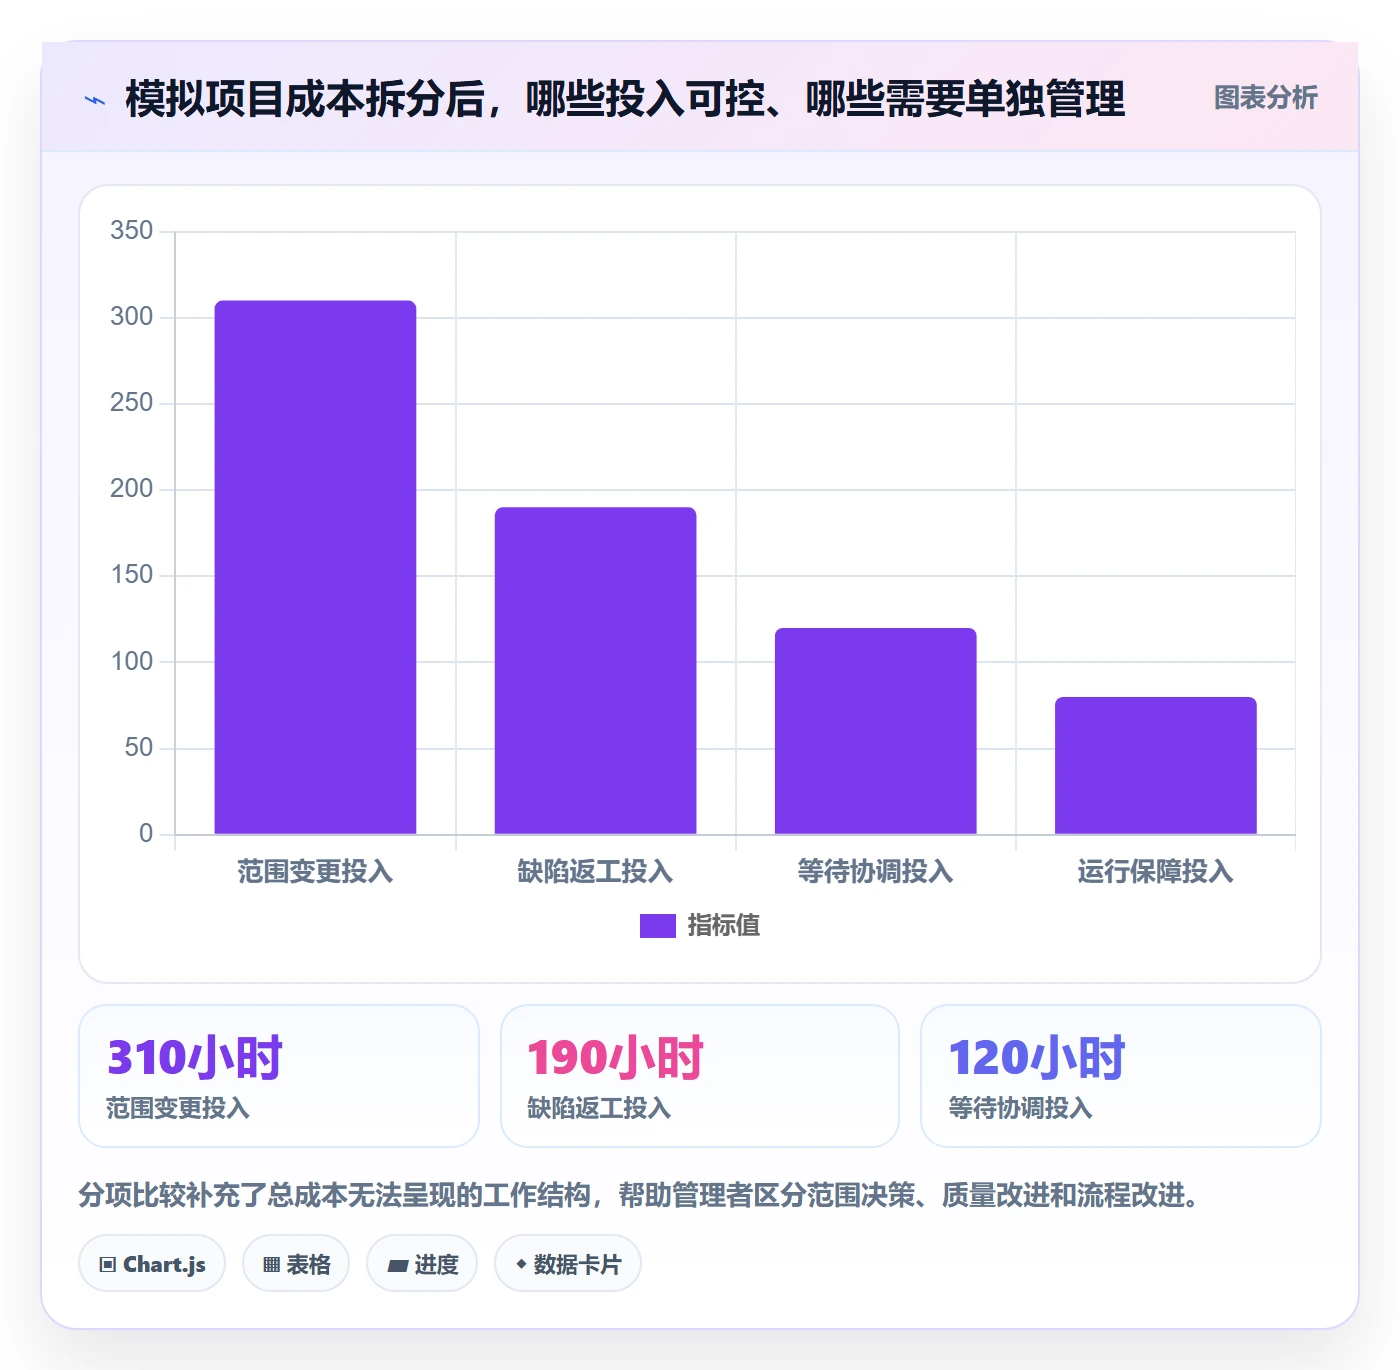This screenshot has width=1400, height=1370.
Task: Click the diamond icon in 数据卡片 chip
Action: click(x=521, y=1264)
